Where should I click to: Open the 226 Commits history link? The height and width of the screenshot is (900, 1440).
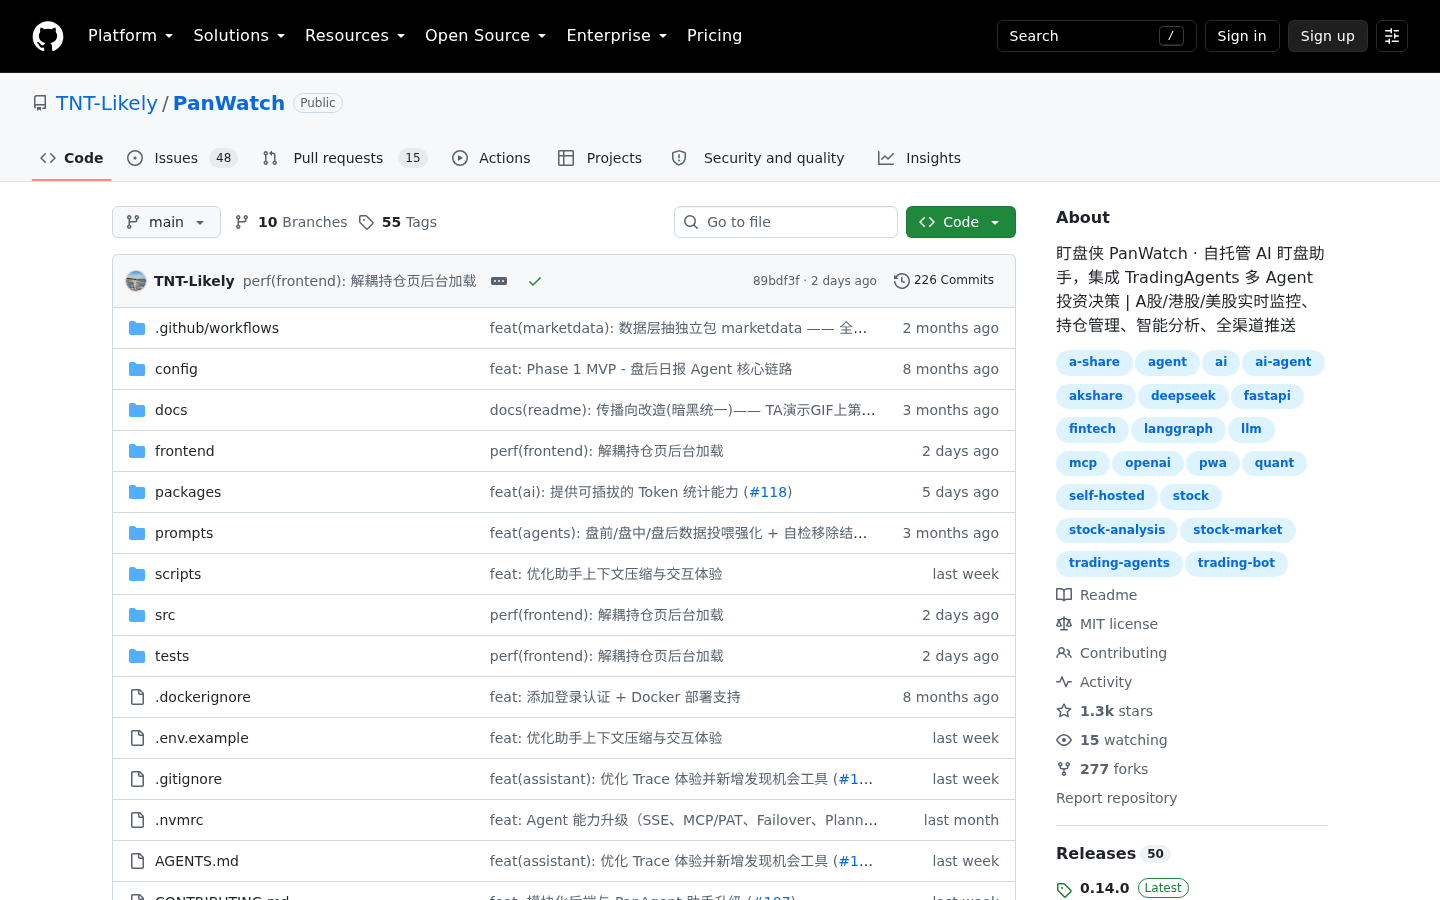click(944, 281)
